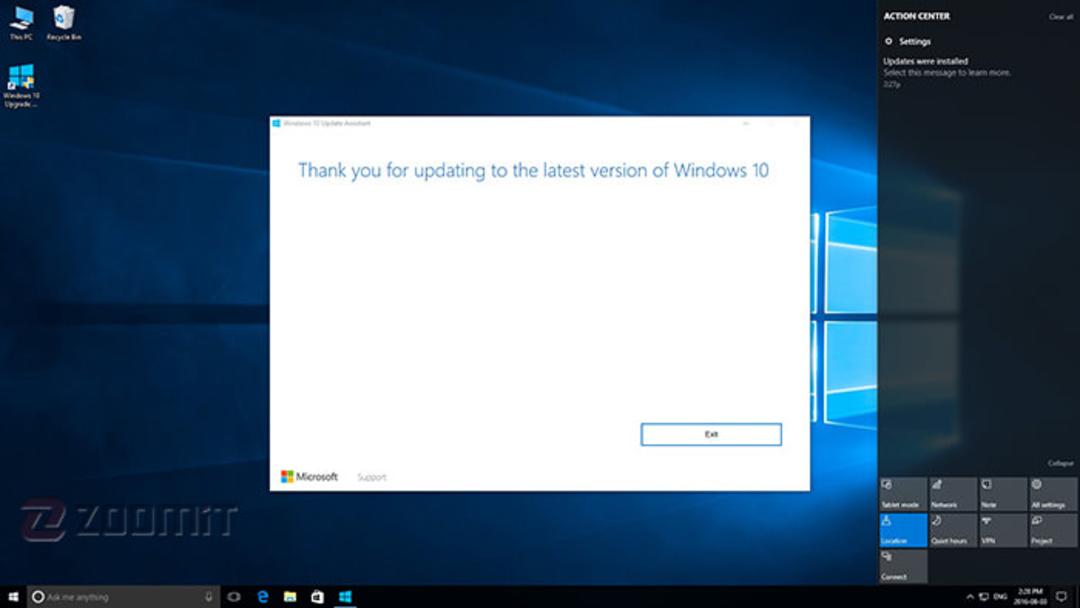
Task: Open the Connect quick action tile
Action: click(903, 566)
